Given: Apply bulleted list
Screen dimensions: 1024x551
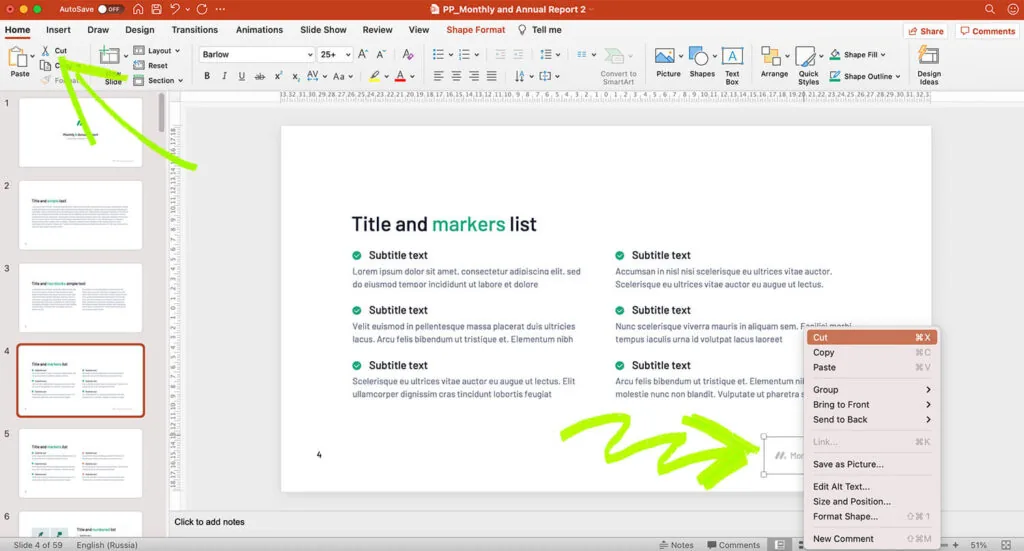Looking at the screenshot, I should coord(438,54).
